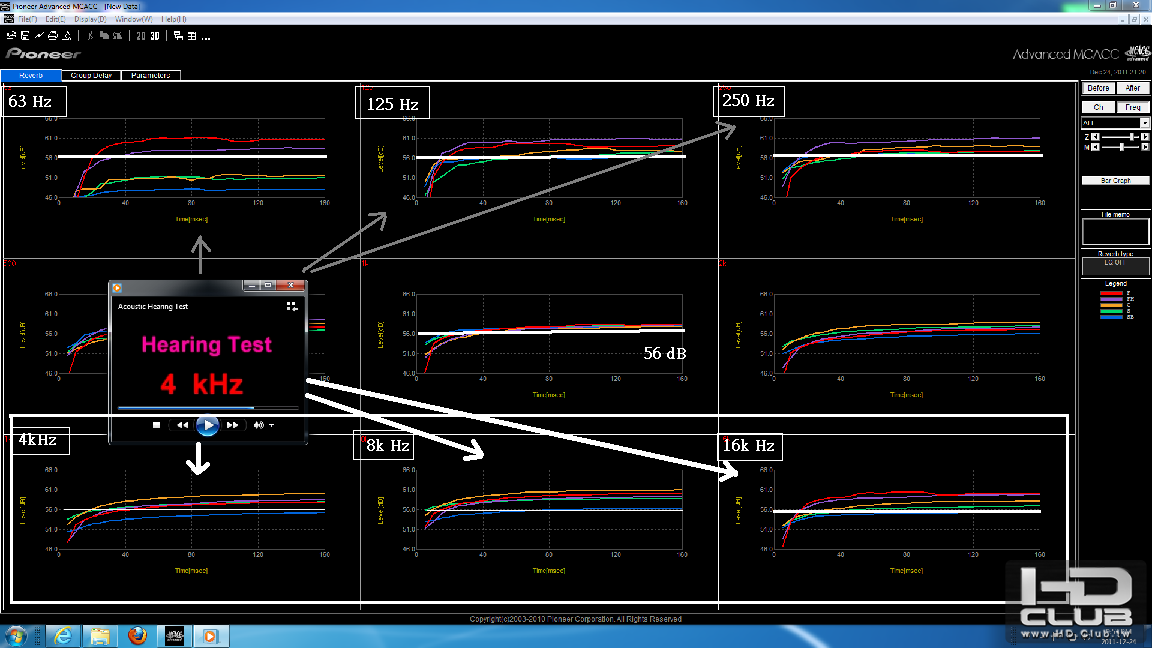Viewport: 1152px width, 649px height.
Task: Open the Display(D) menu
Action: point(90,19)
